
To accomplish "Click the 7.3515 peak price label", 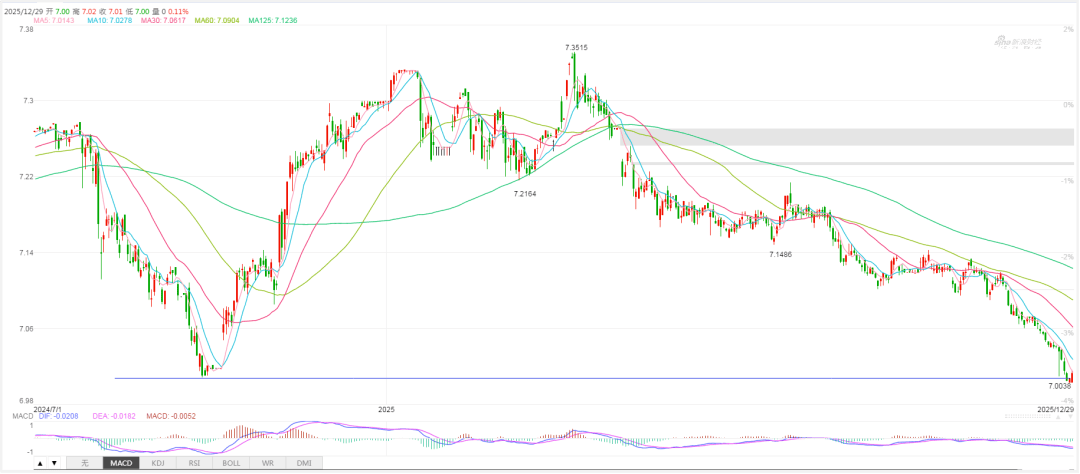I will (x=576, y=47).
